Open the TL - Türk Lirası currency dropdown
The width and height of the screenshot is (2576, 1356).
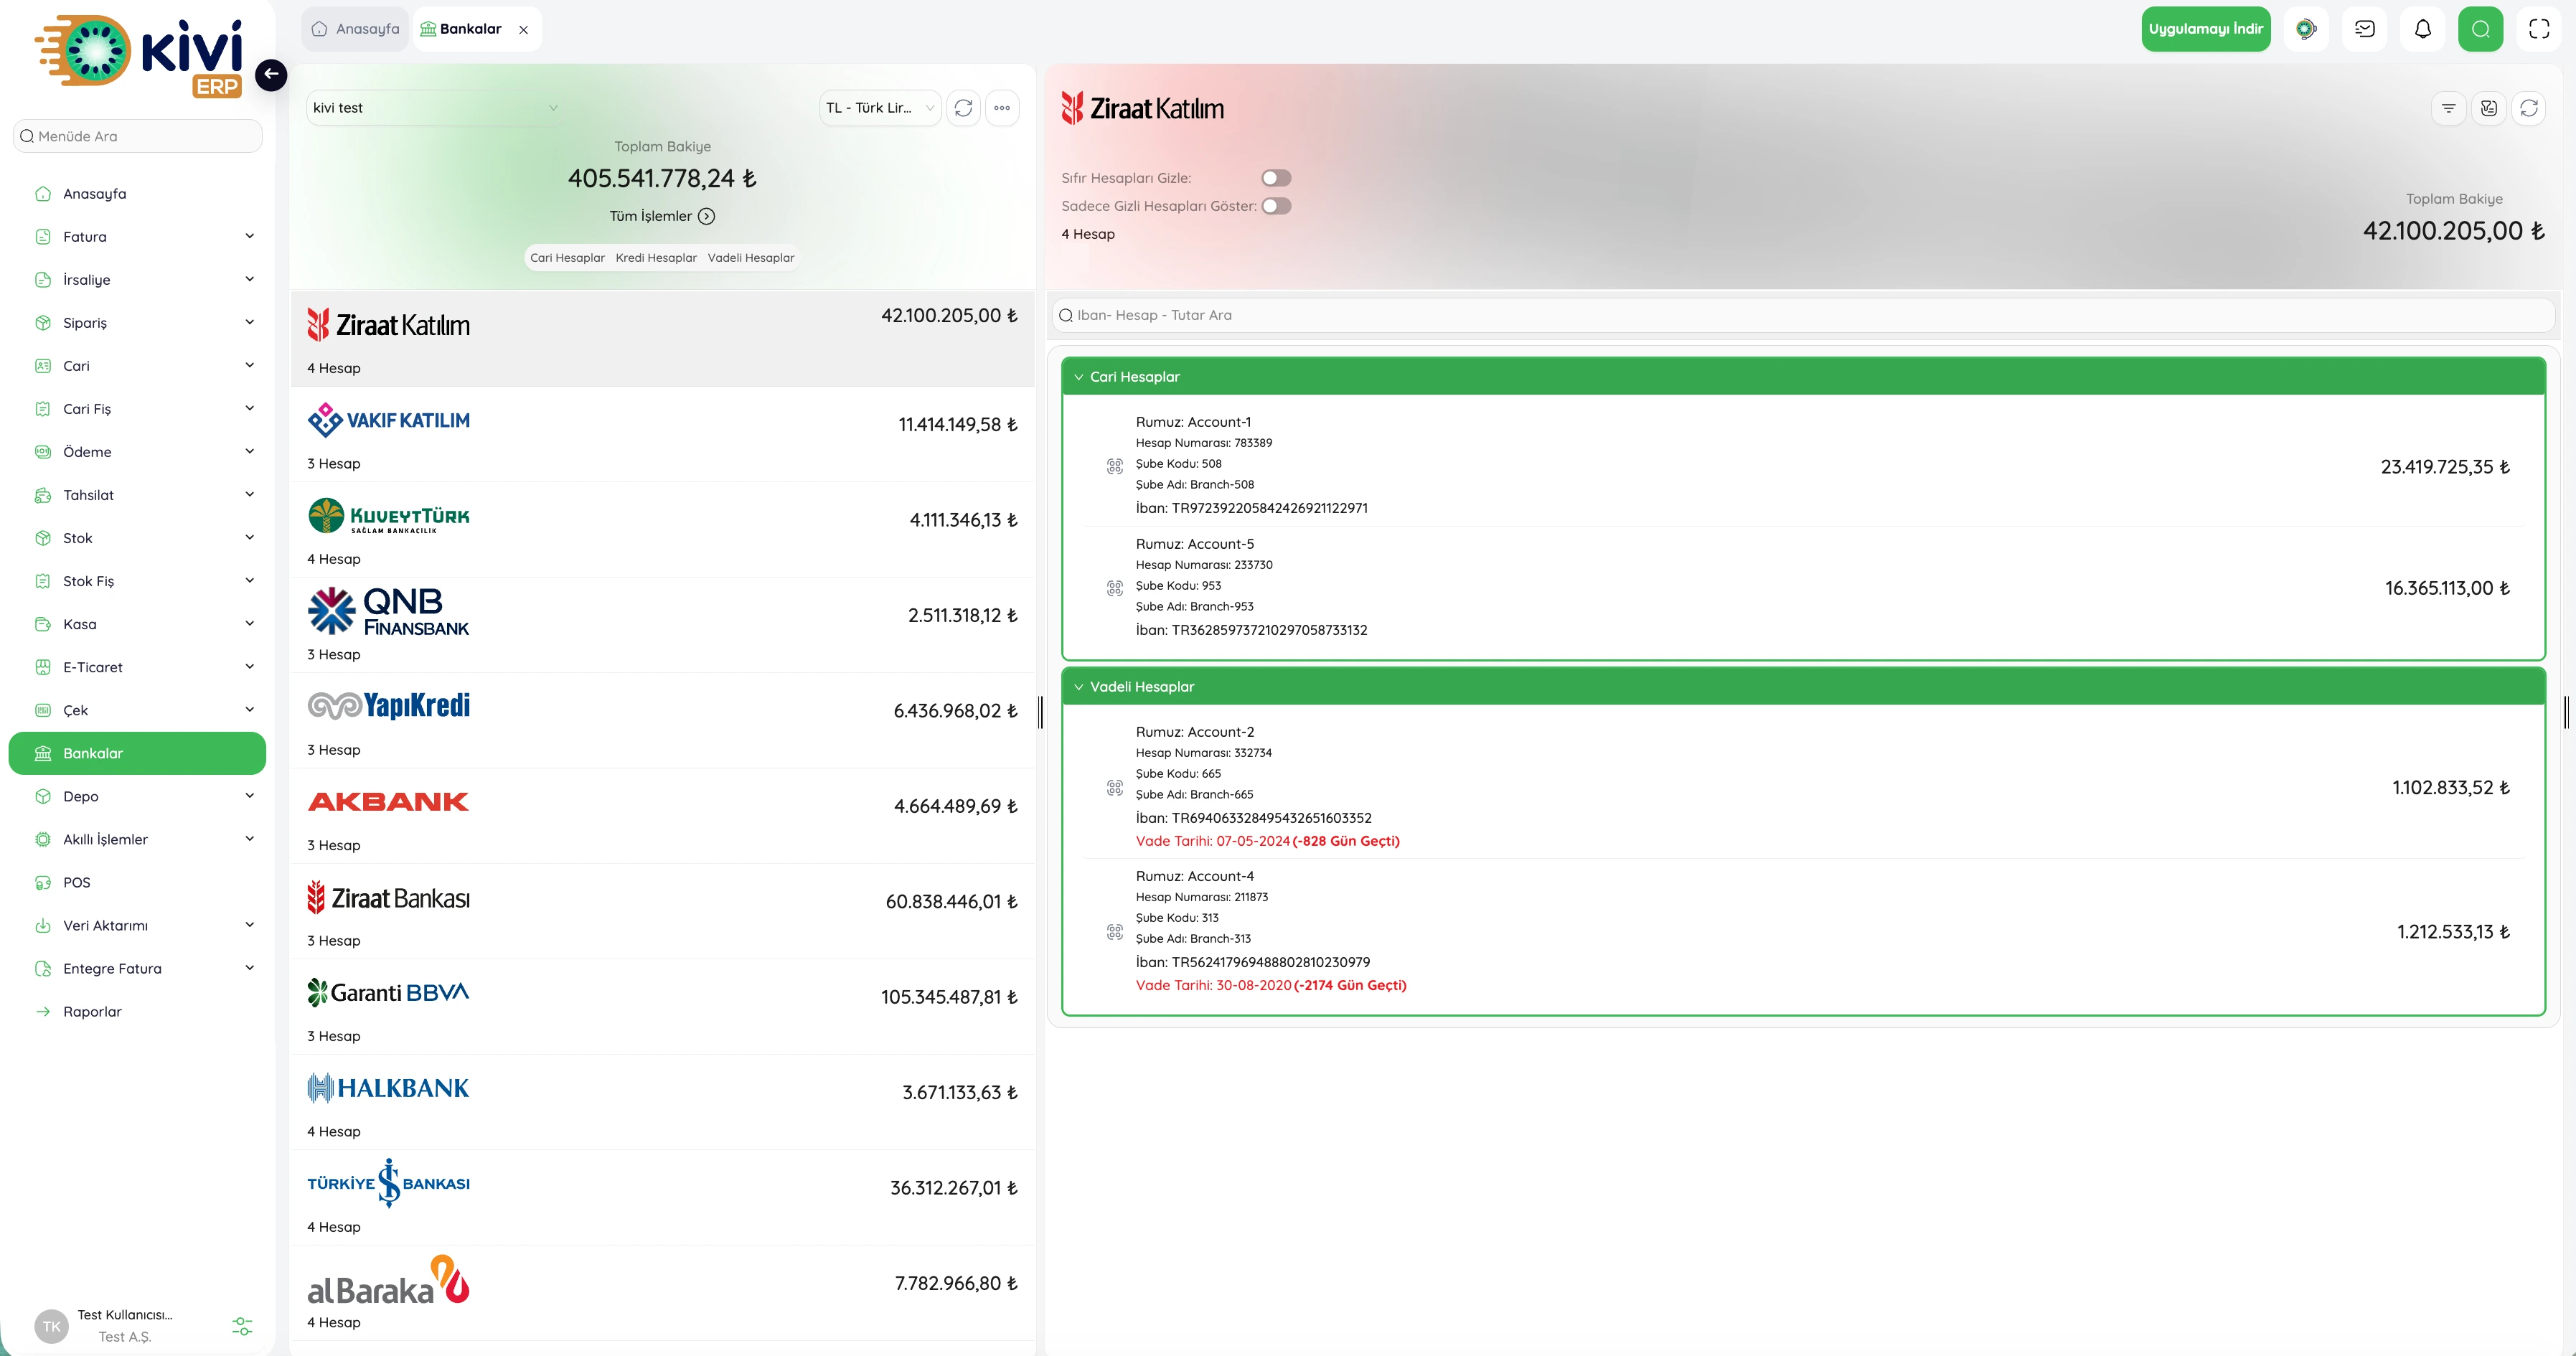(x=880, y=108)
